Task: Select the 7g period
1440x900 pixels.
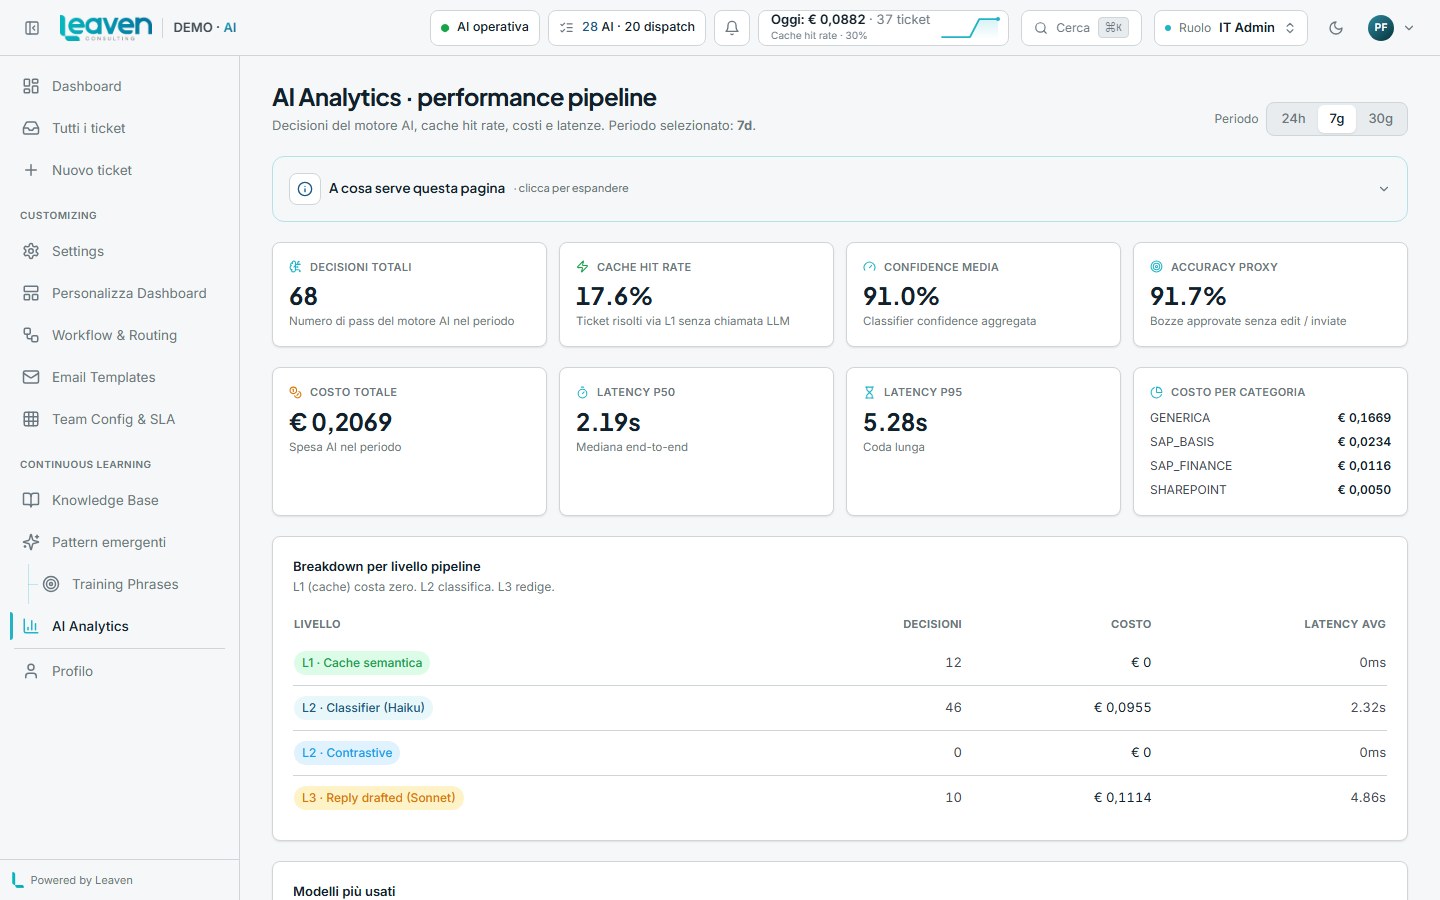Action: point(1337,118)
